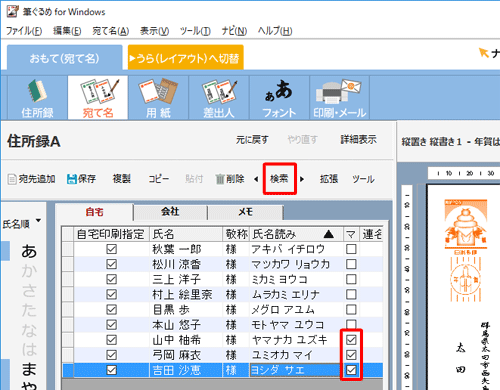Sort by 氏名読み column header arrow
This screenshot has height=390, width=500.
tap(329, 234)
